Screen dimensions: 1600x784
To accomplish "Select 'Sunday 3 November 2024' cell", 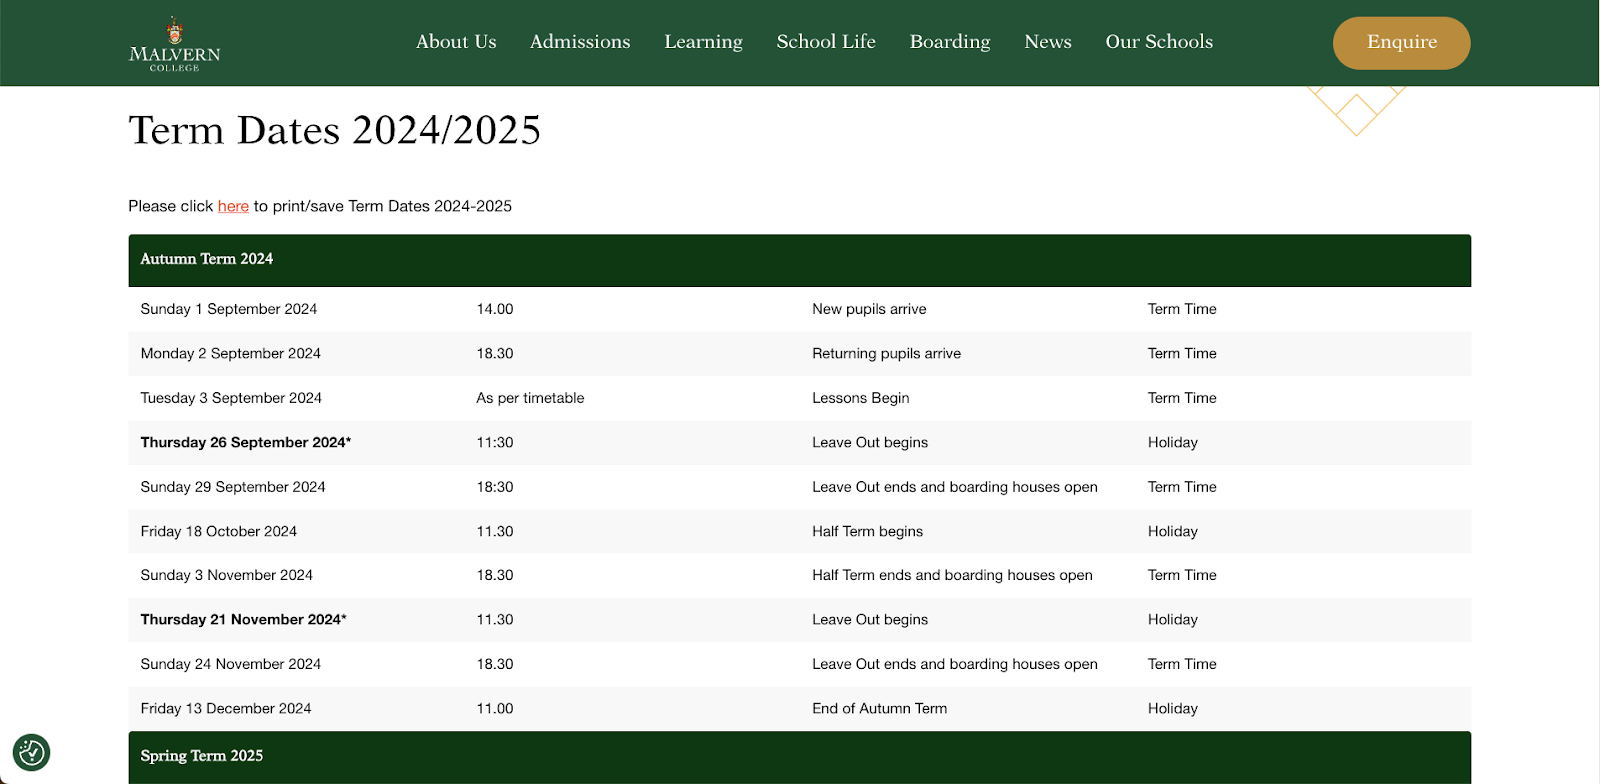I will click(x=227, y=575).
